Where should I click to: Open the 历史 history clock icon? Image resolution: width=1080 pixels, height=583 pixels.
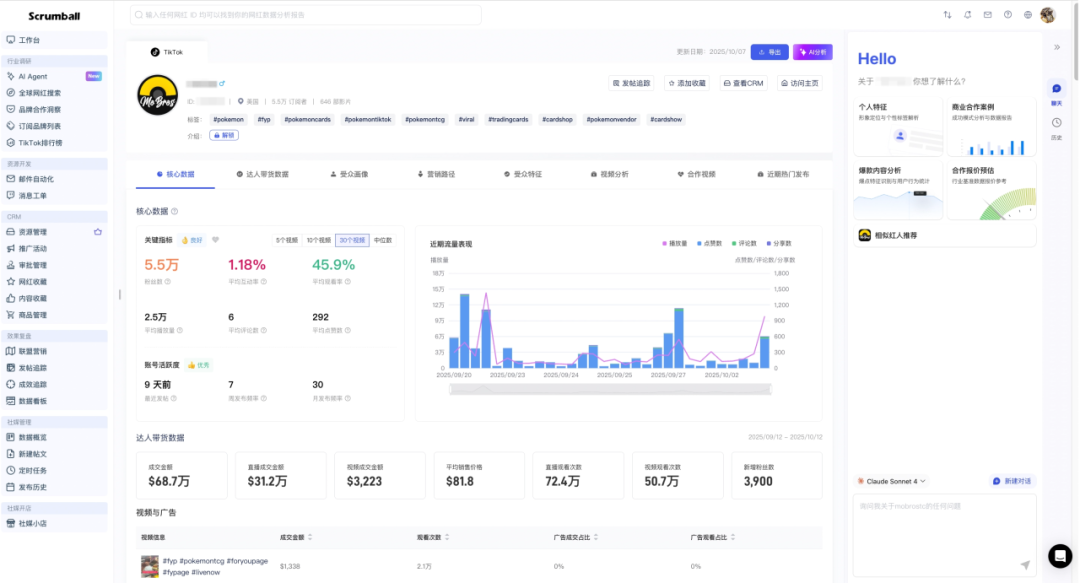pos(1057,124)
